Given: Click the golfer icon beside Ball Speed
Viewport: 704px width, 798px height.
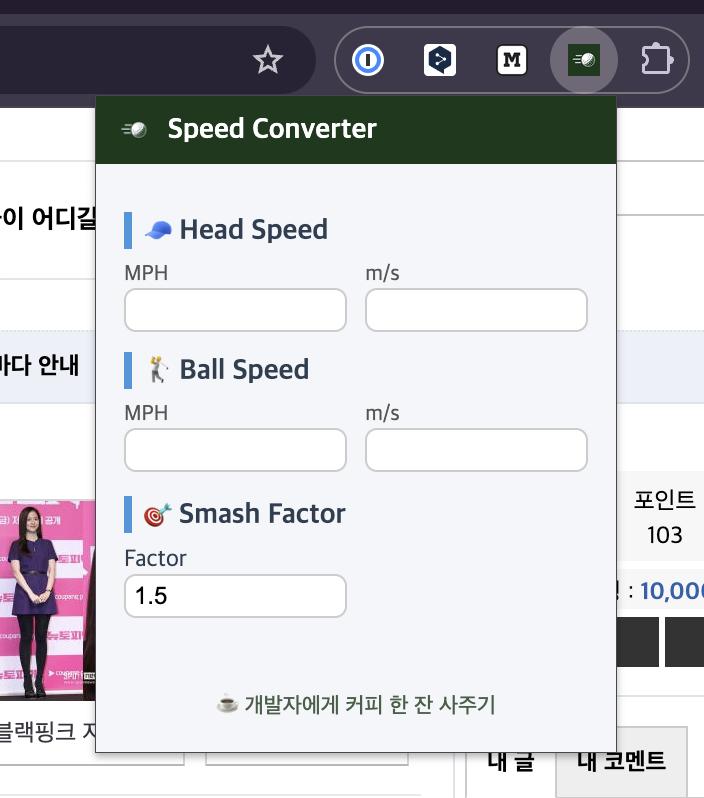Looking at the screenshot, I should click(158, 370).
